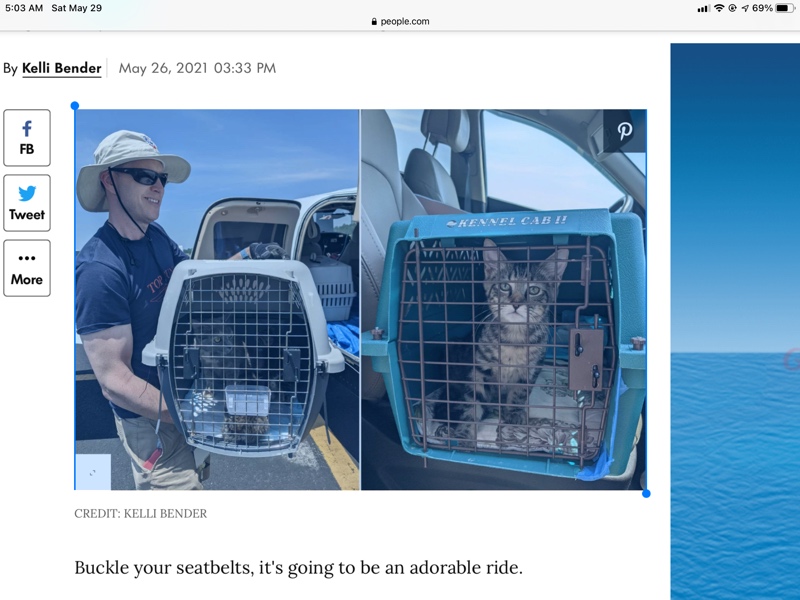Pin the image using the Pinterest icon

tap(624, 131)
